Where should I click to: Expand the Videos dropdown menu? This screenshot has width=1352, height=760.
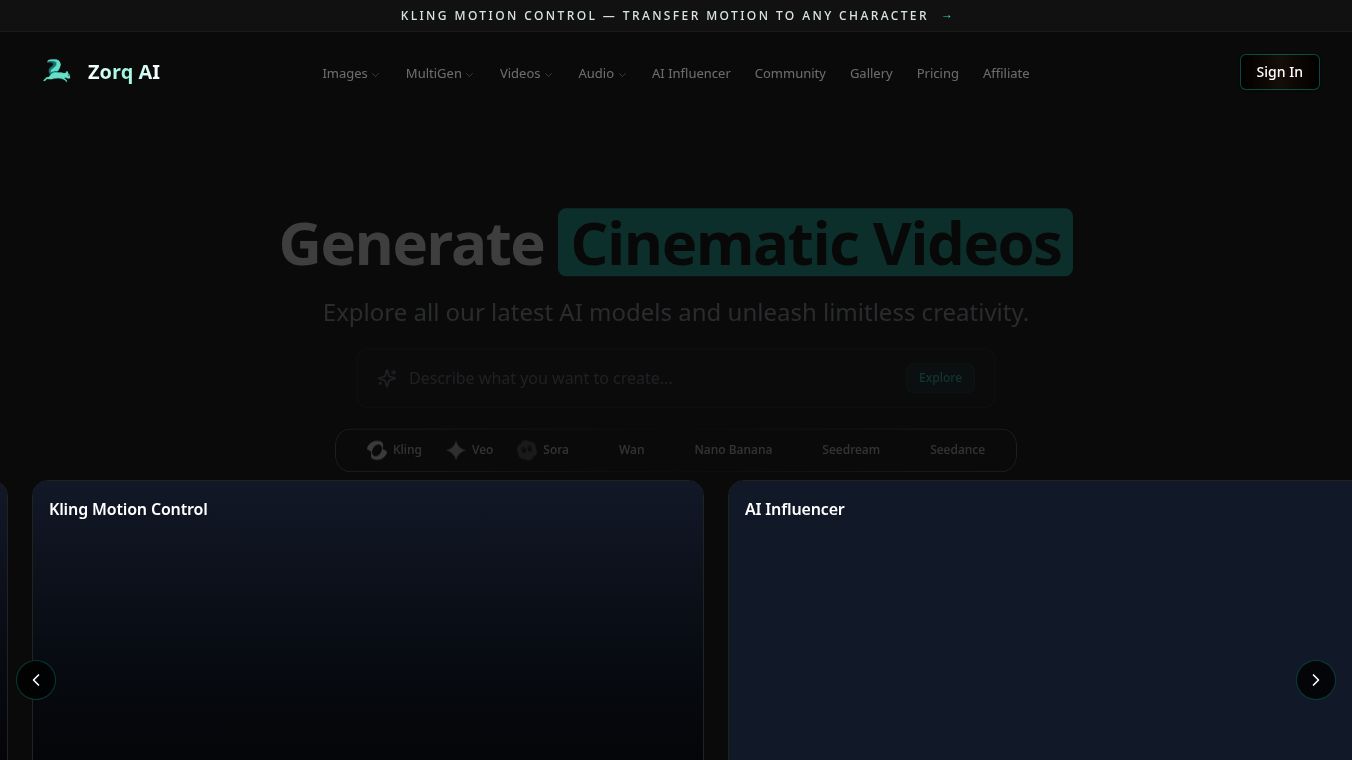[526, 74]
